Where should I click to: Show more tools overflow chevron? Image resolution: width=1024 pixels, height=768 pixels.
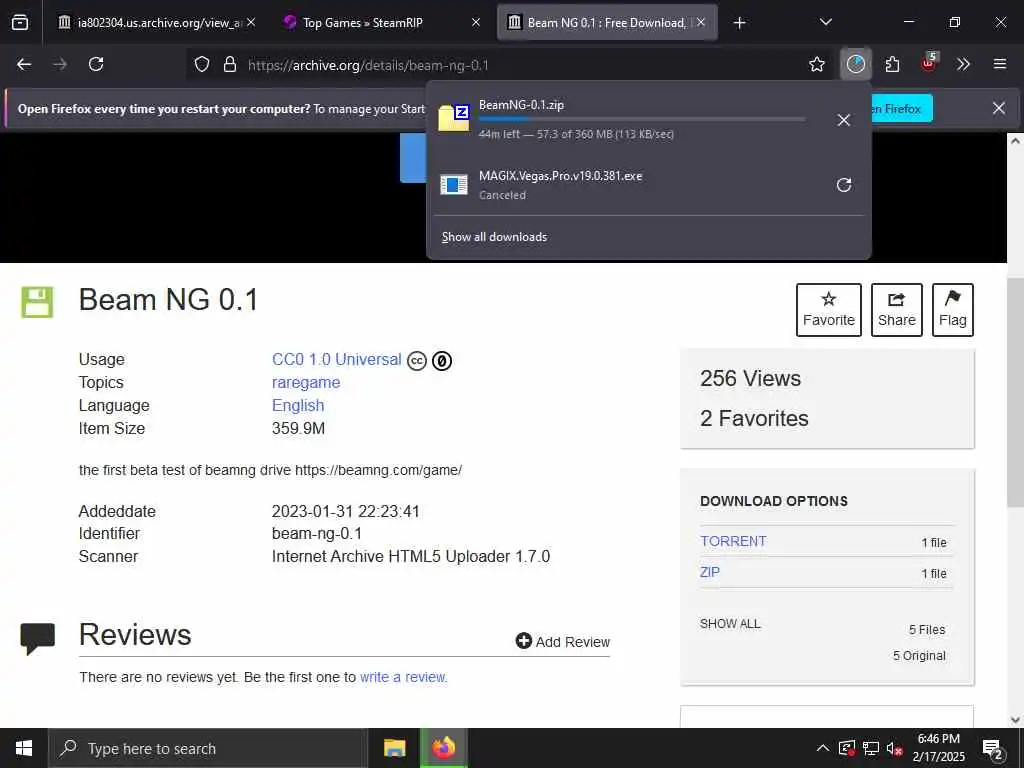(x=963, y=64)
